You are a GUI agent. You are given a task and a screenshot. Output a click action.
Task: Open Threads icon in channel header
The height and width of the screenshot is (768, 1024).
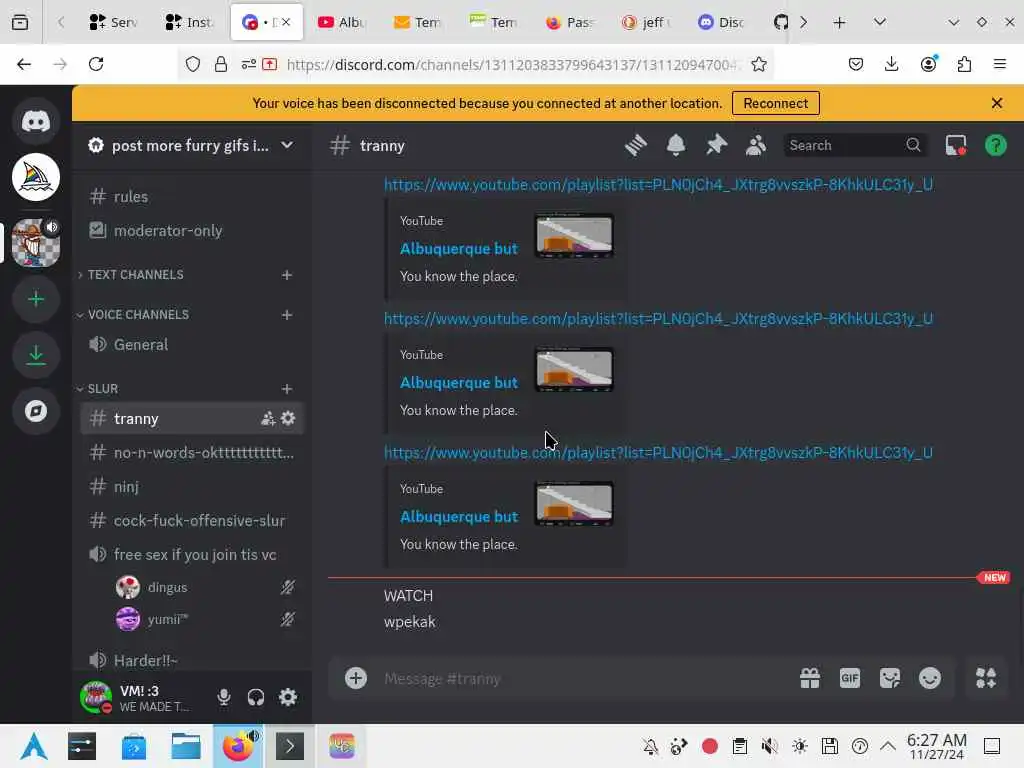coord(635,145)
